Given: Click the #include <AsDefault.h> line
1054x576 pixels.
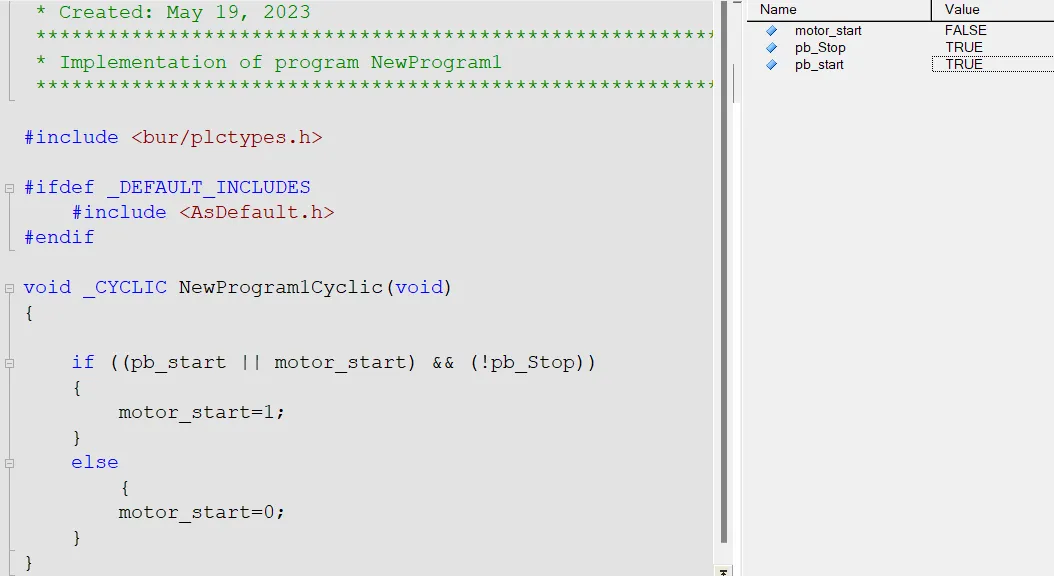Looking at the screenshot, I should 203,212.
